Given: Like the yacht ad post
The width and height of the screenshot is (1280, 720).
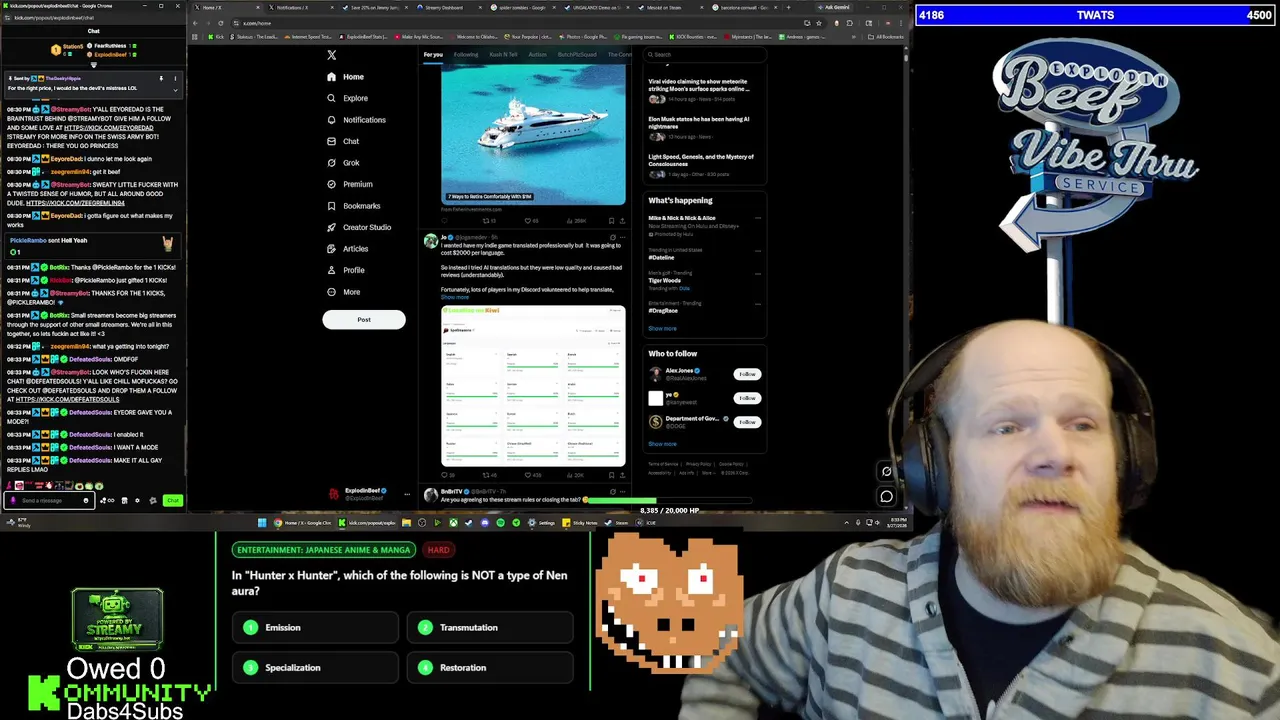Looking at the screenshot, I should (531, 221).
